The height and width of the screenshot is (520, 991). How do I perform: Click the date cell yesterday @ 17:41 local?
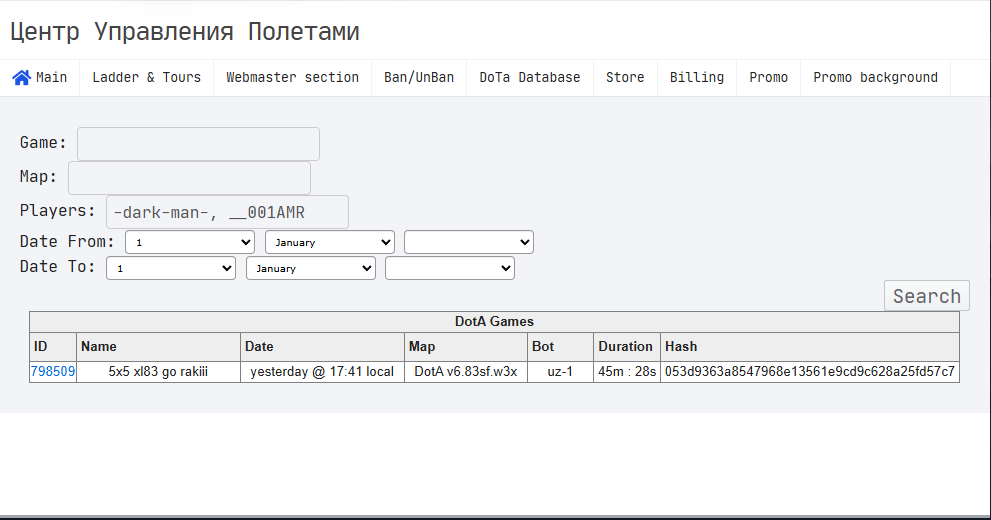(322, 372)
